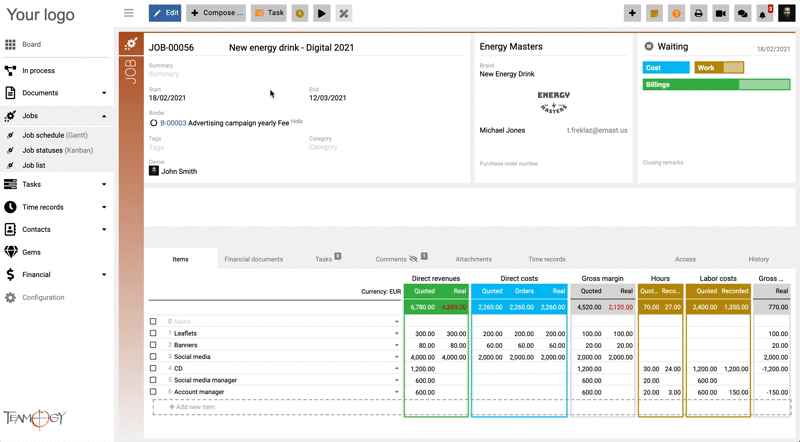Image resolution: width=800 pixels, height=442 pixels.
Task: Check the Leaflets row checkbox
Action: (153, 333)
